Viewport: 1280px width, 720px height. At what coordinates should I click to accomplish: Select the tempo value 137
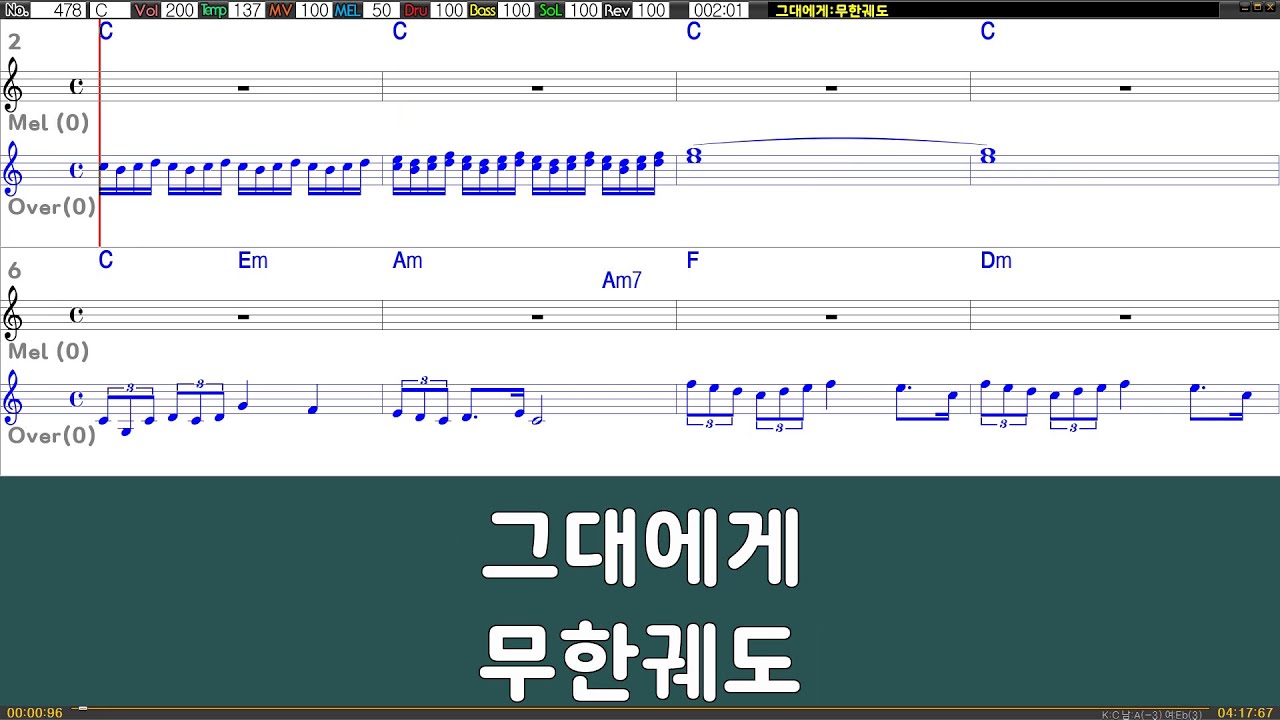tap(247, 10)
